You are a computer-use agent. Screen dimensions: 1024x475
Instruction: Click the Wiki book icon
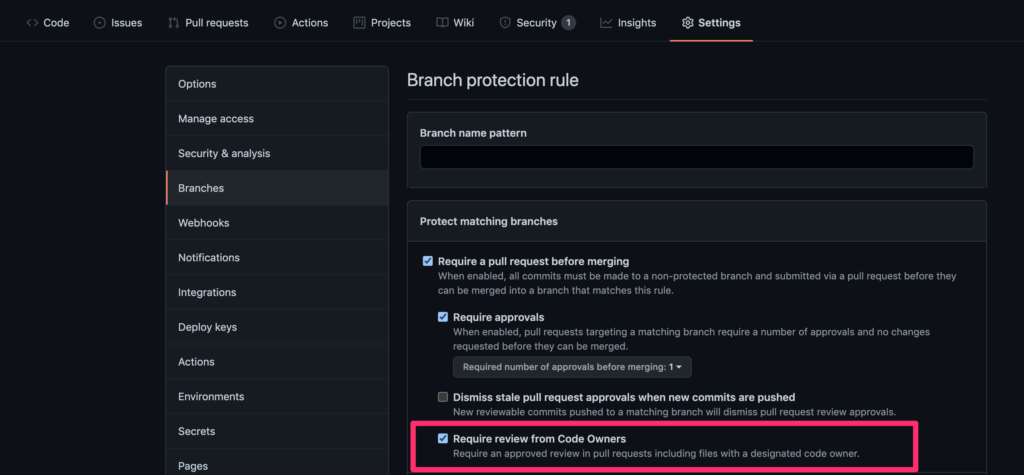click(x=442, y=23)
